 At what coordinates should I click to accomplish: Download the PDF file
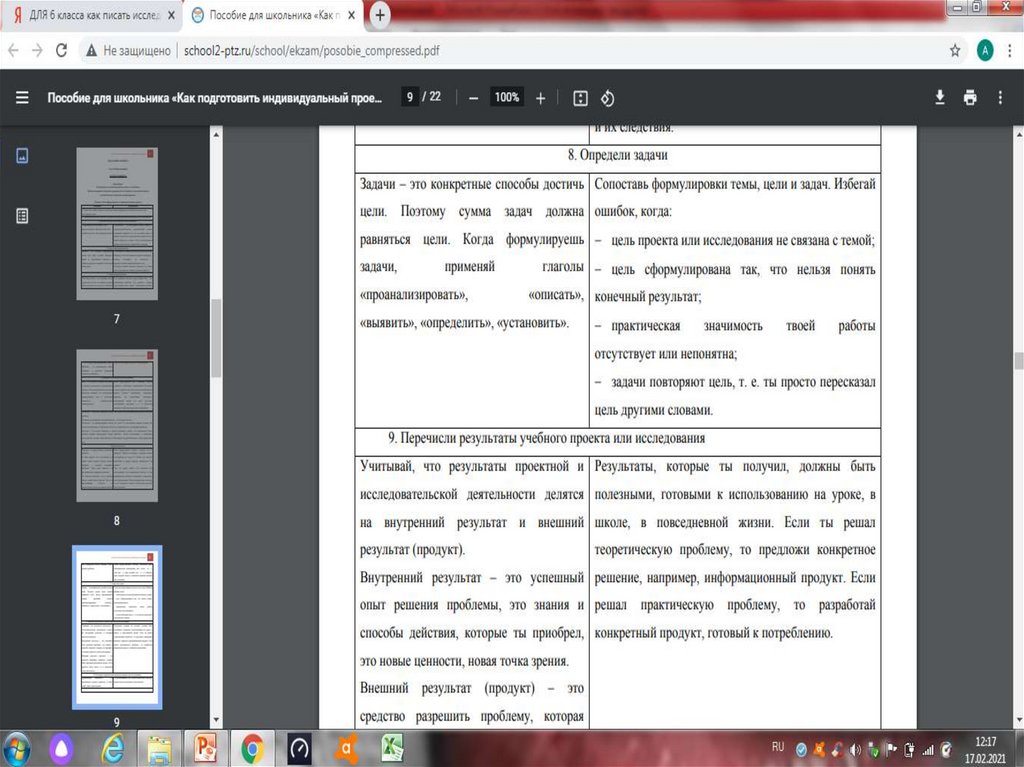940,97
